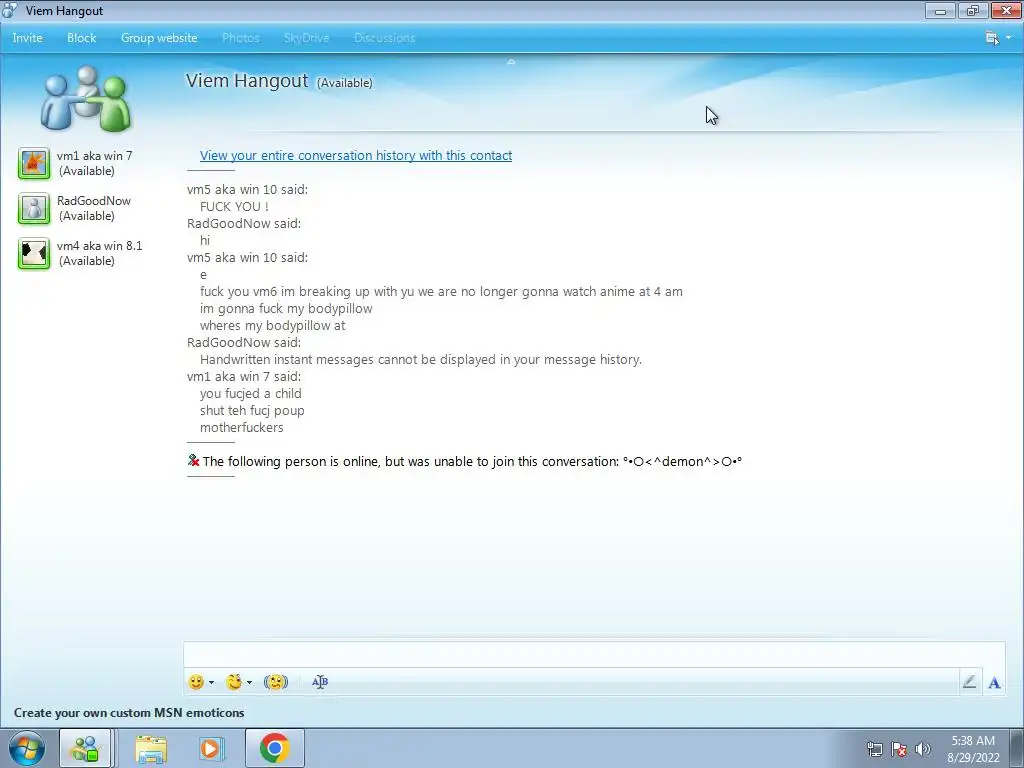Click the message input field

594,654
